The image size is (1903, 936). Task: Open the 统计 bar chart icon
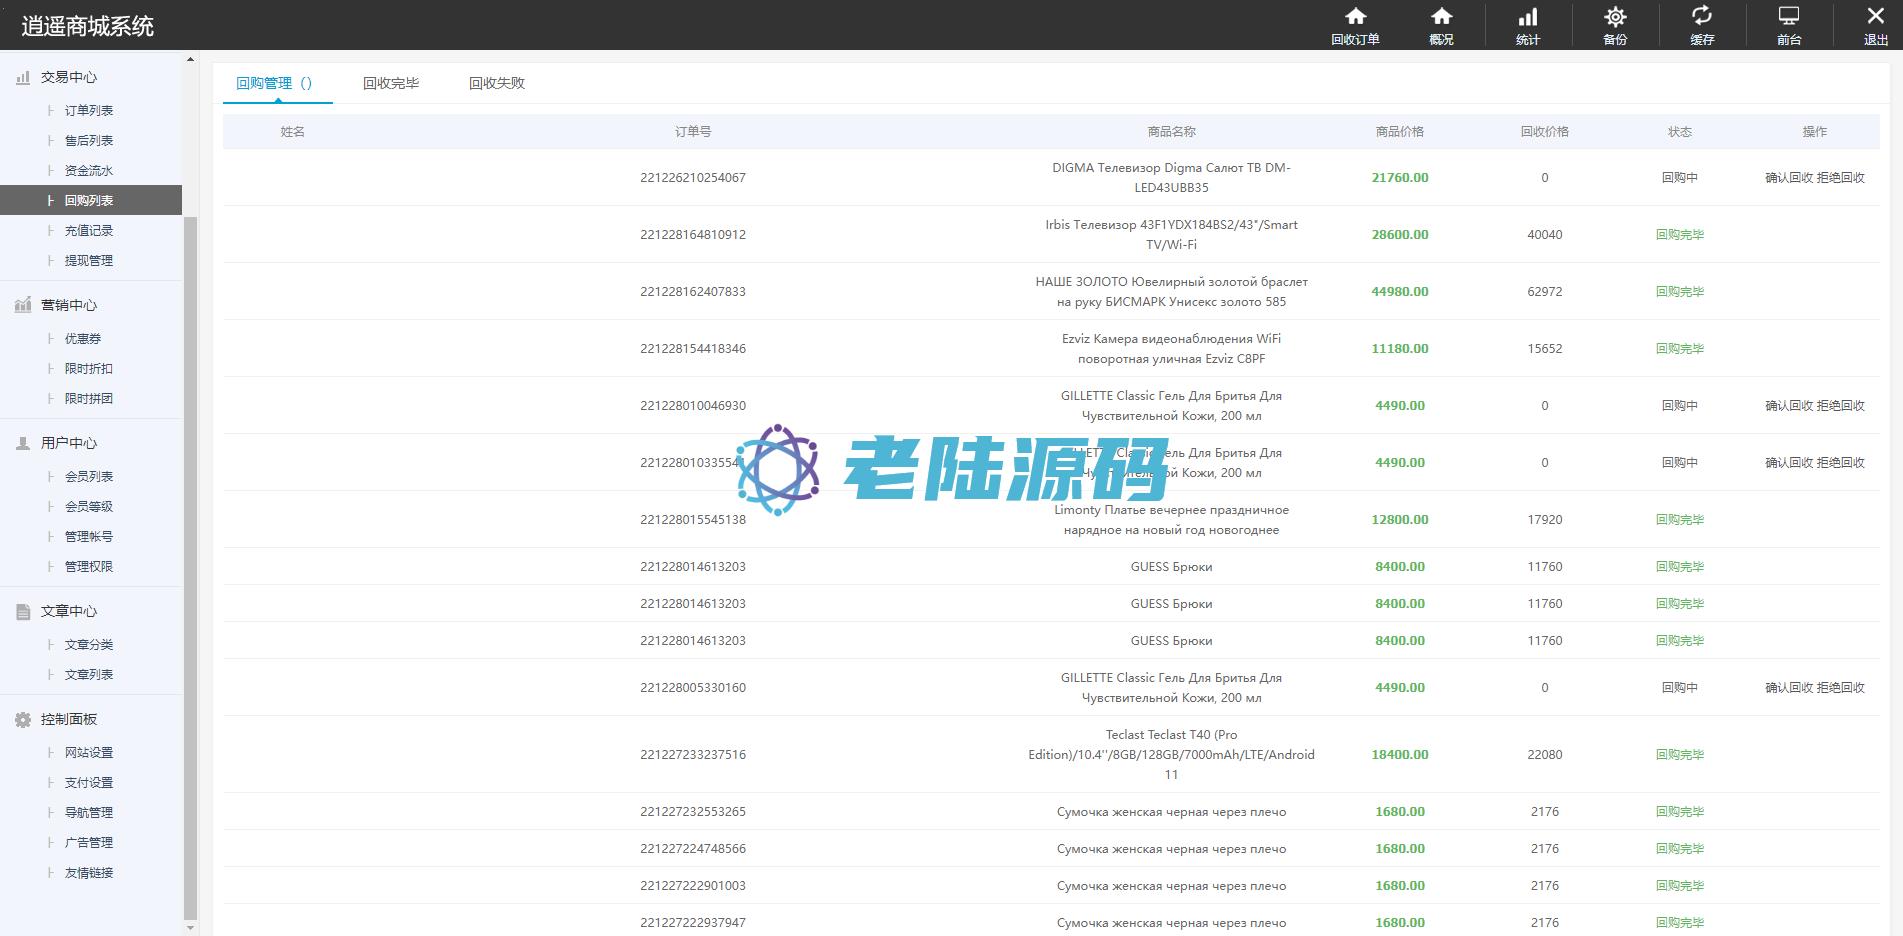tap(1528, 17)
